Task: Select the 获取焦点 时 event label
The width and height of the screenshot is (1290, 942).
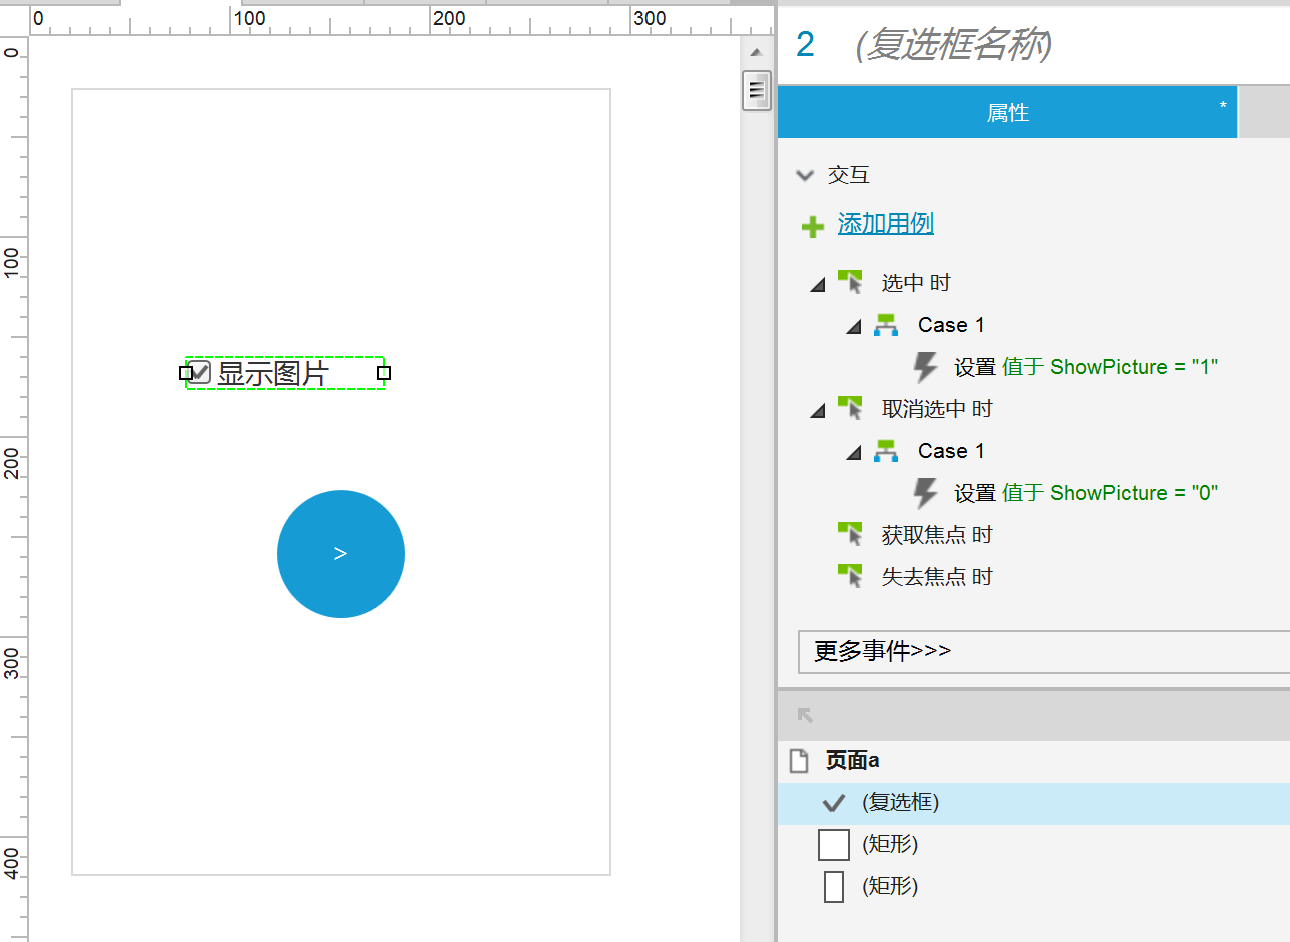Action: (937, 535)
